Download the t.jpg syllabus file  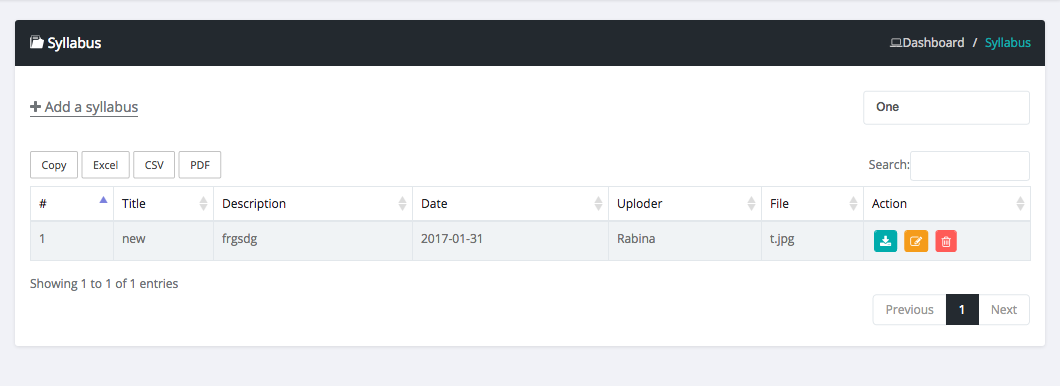pos(885,241)
